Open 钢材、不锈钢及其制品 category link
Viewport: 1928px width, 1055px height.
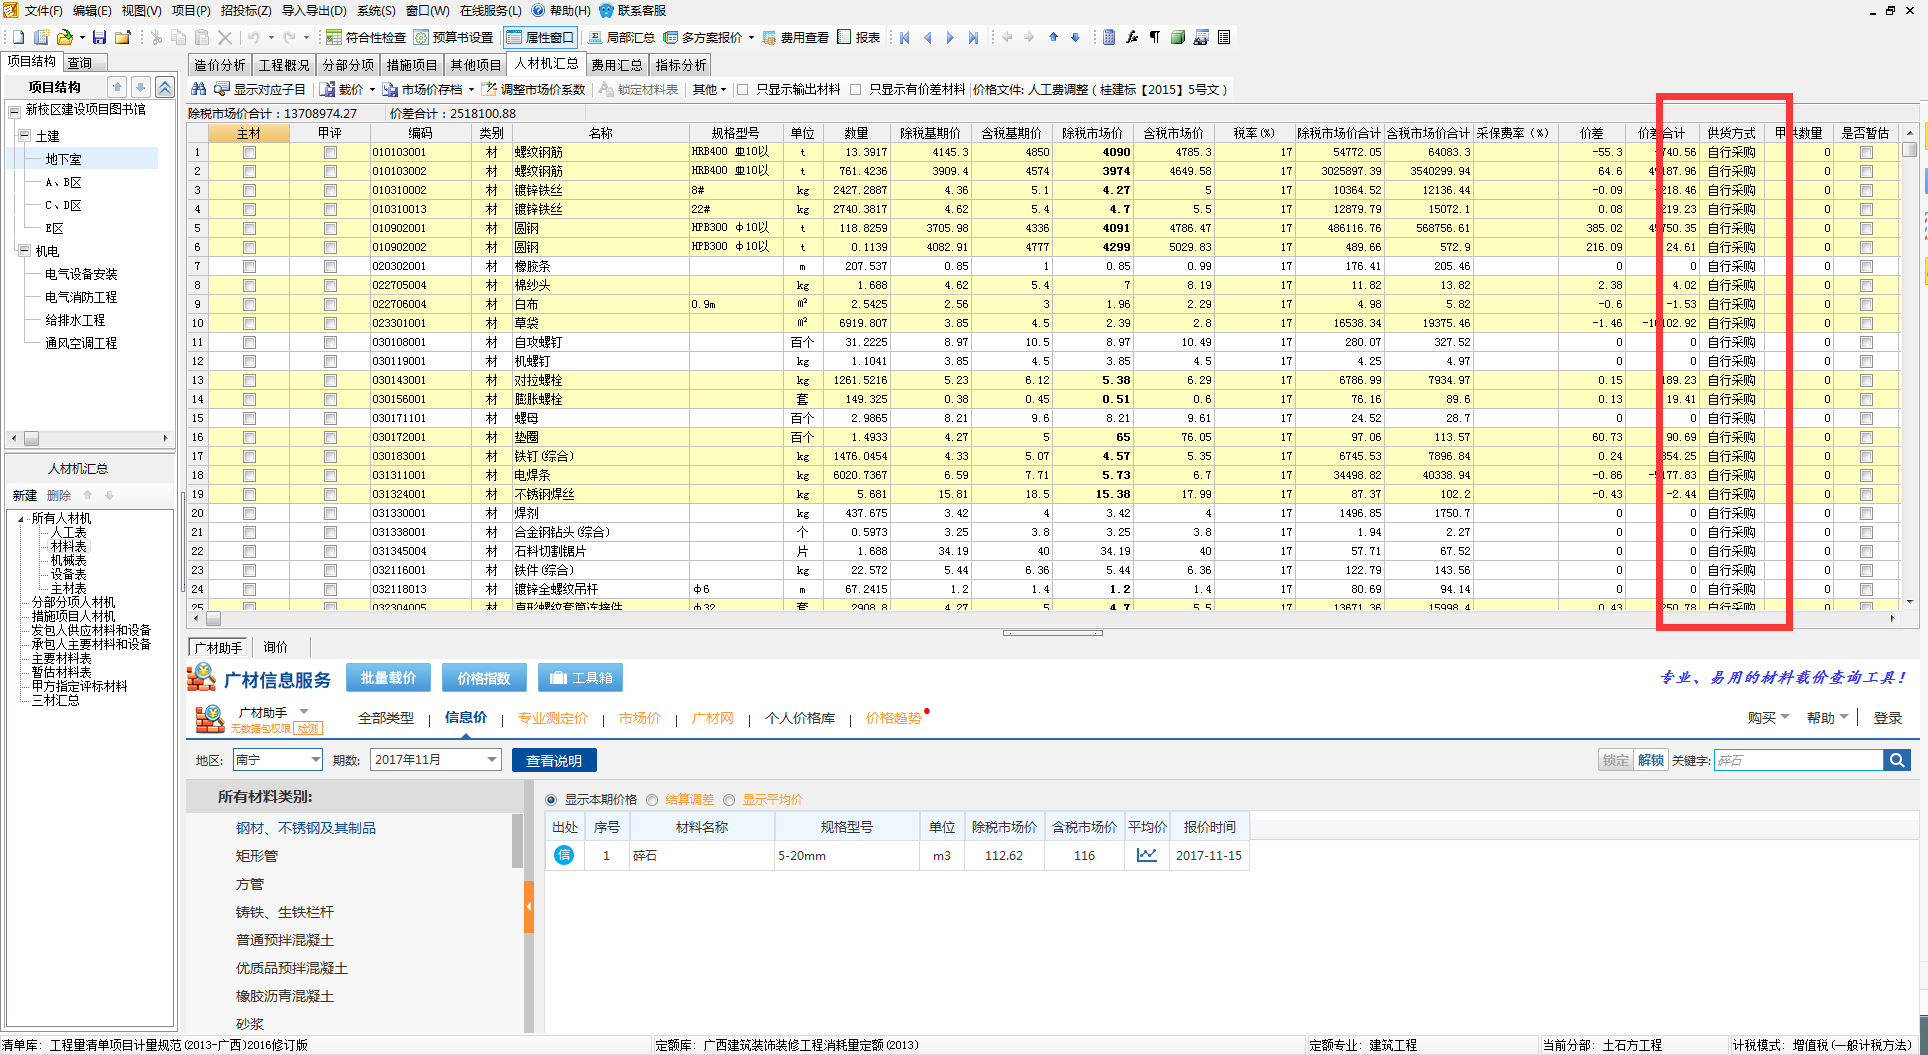pyautogui.click(x=306, y=828)
